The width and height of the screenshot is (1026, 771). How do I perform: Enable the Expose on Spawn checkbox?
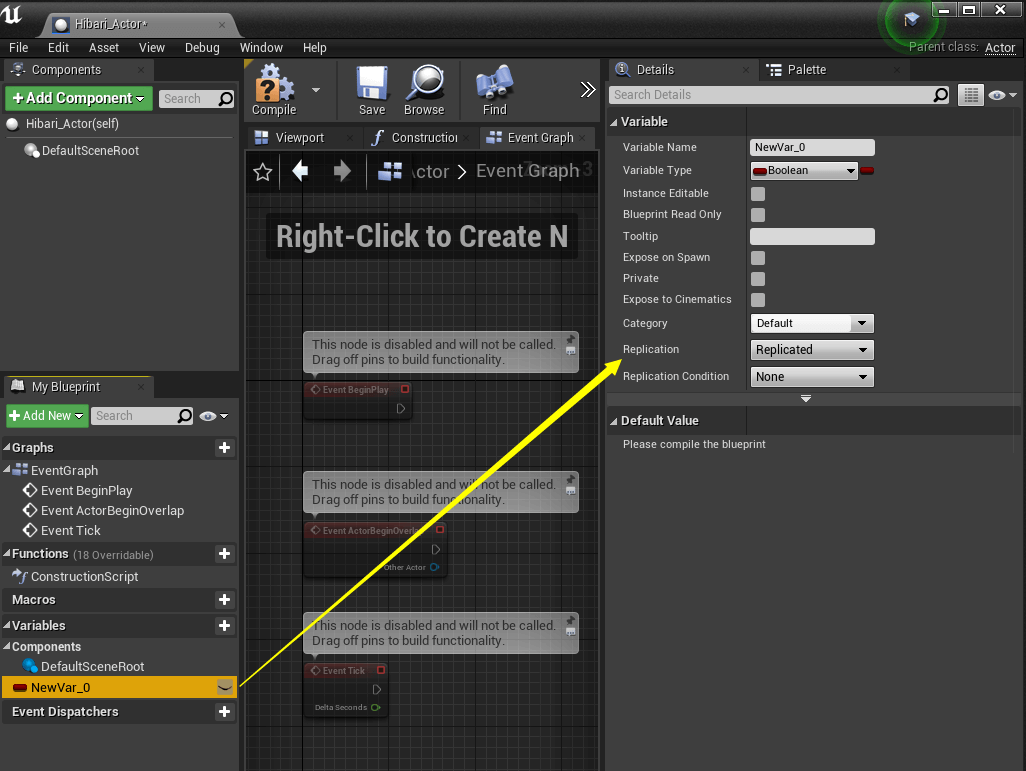pyautogui.click(x=758, y=258)
